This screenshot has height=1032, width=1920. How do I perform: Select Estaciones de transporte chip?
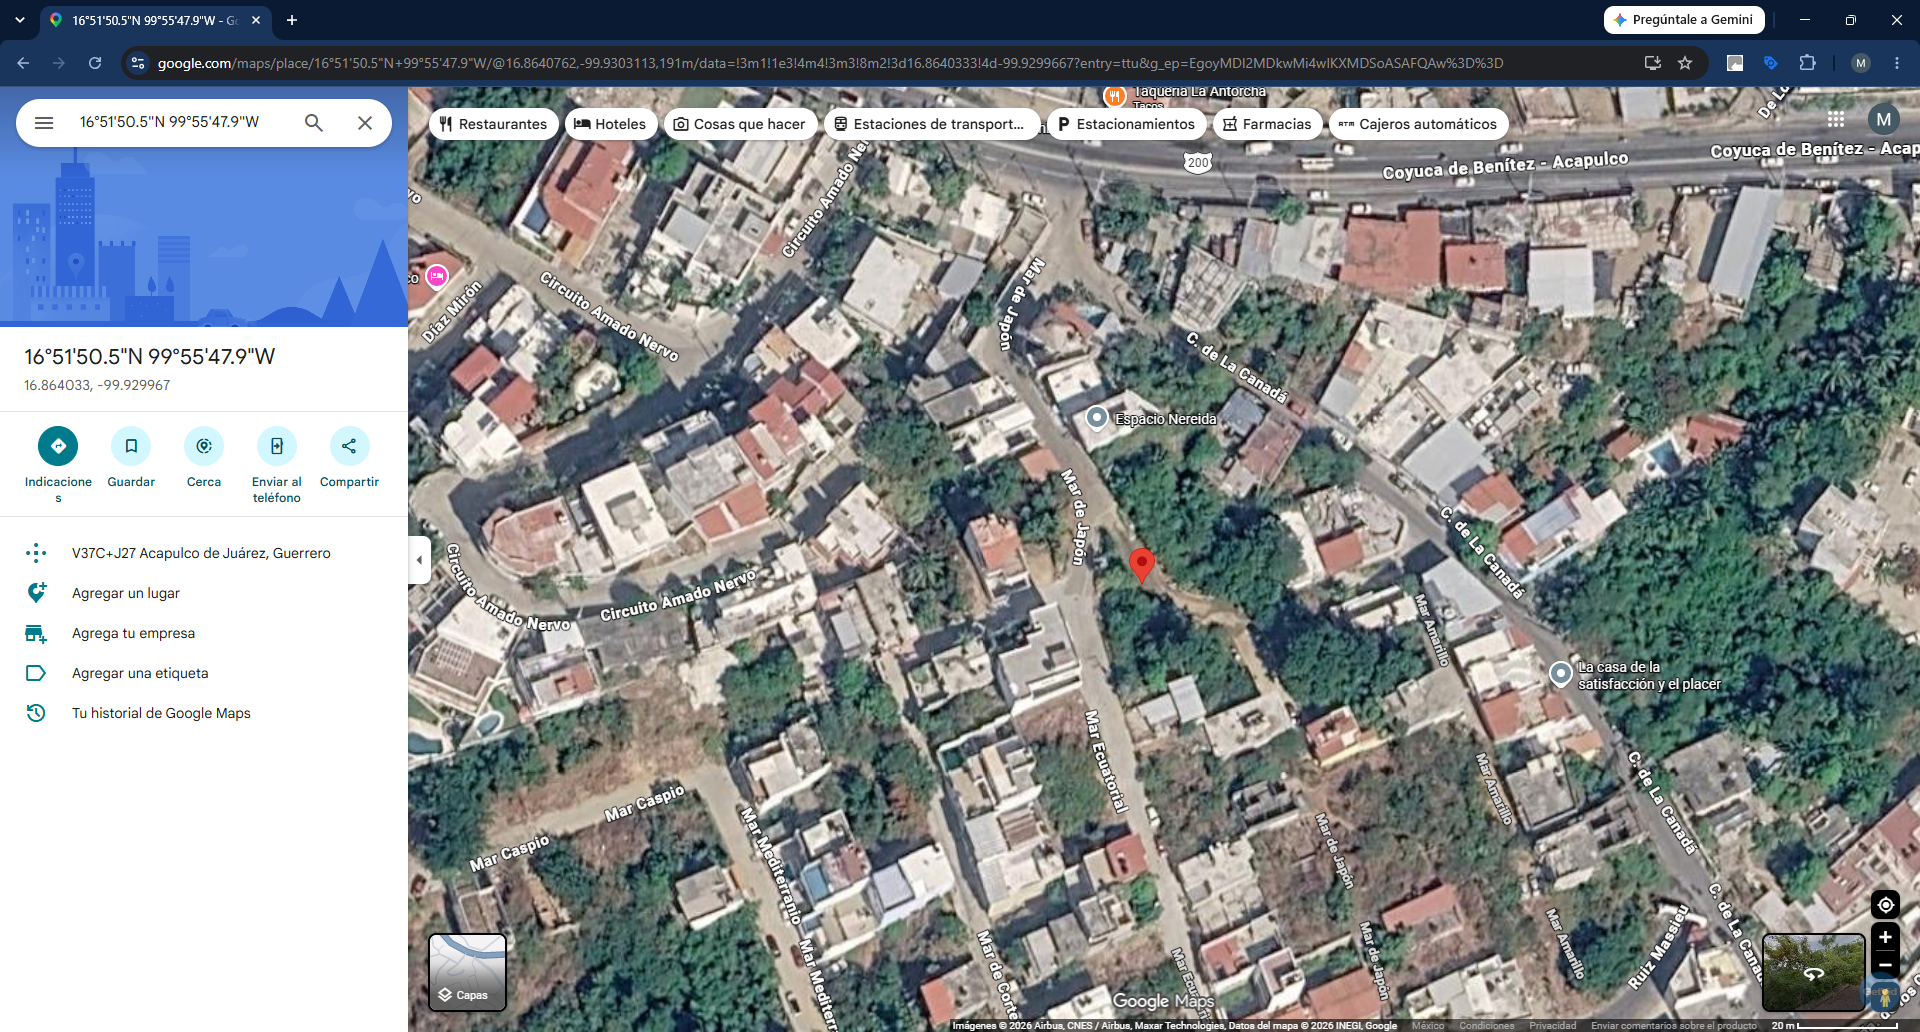point(931,124)
